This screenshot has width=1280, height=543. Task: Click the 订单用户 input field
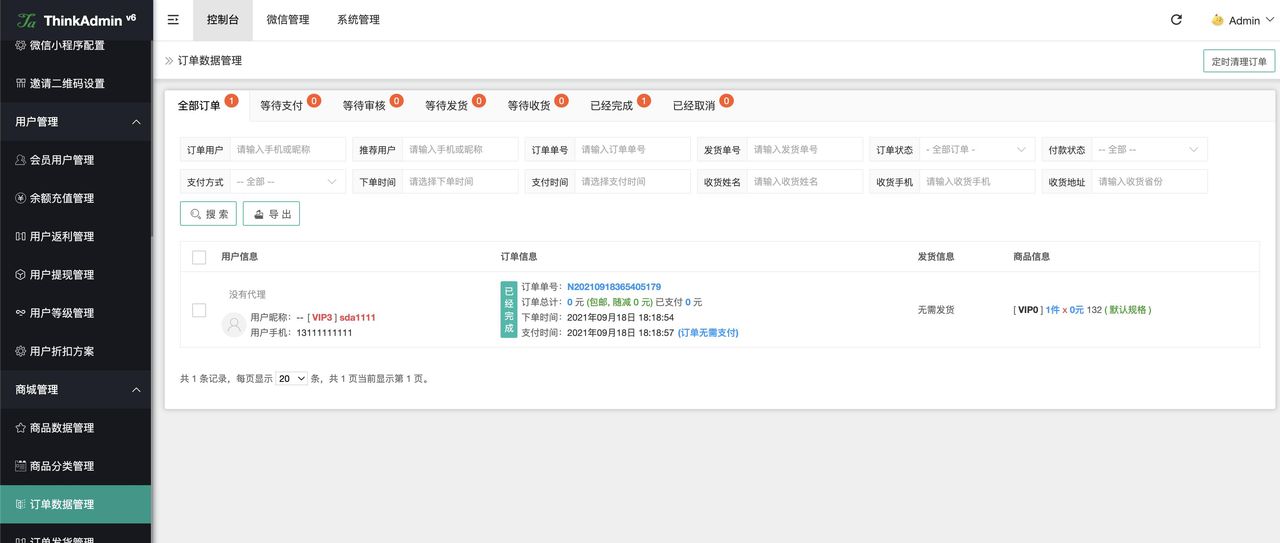(288, 150)
